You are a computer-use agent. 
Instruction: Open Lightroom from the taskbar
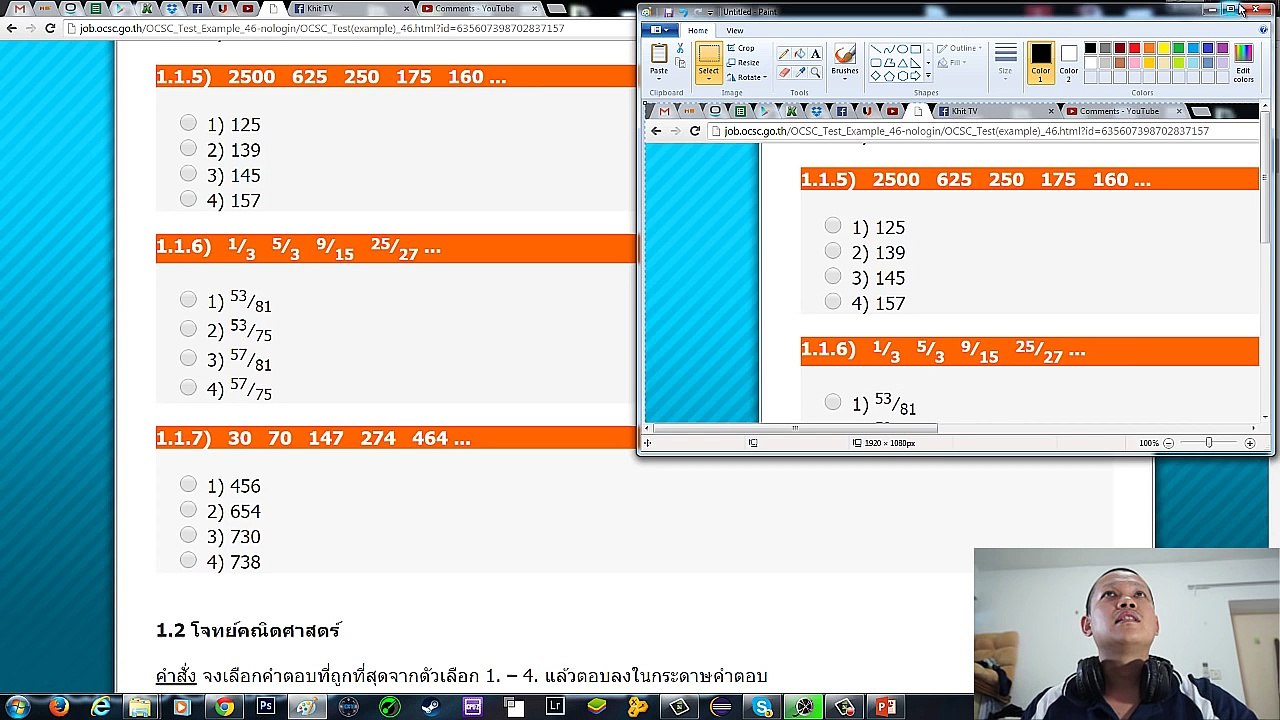[x=555, y=707]
